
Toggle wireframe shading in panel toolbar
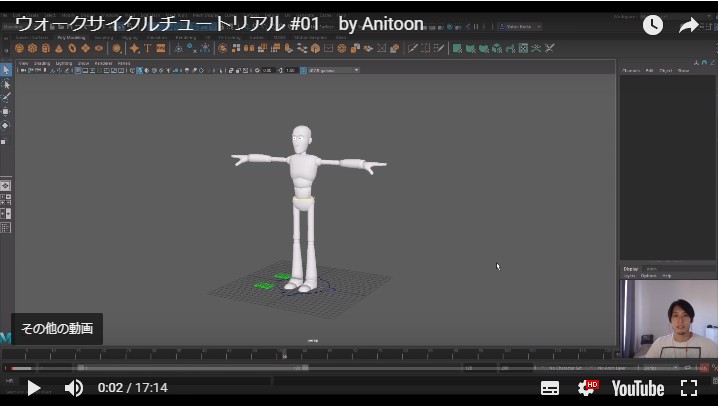click(x=132, y=70)
